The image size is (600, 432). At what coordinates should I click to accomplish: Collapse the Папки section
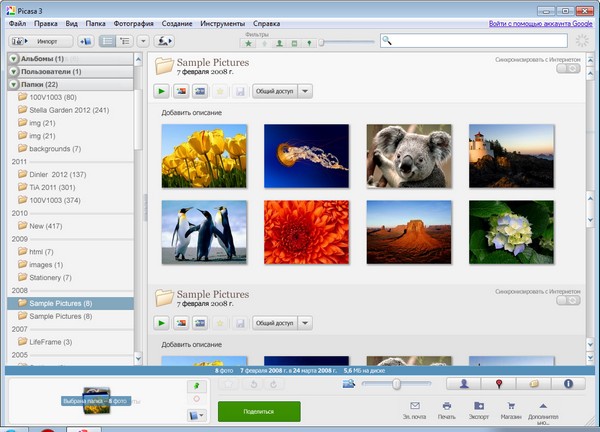click(x=13, y=85)
